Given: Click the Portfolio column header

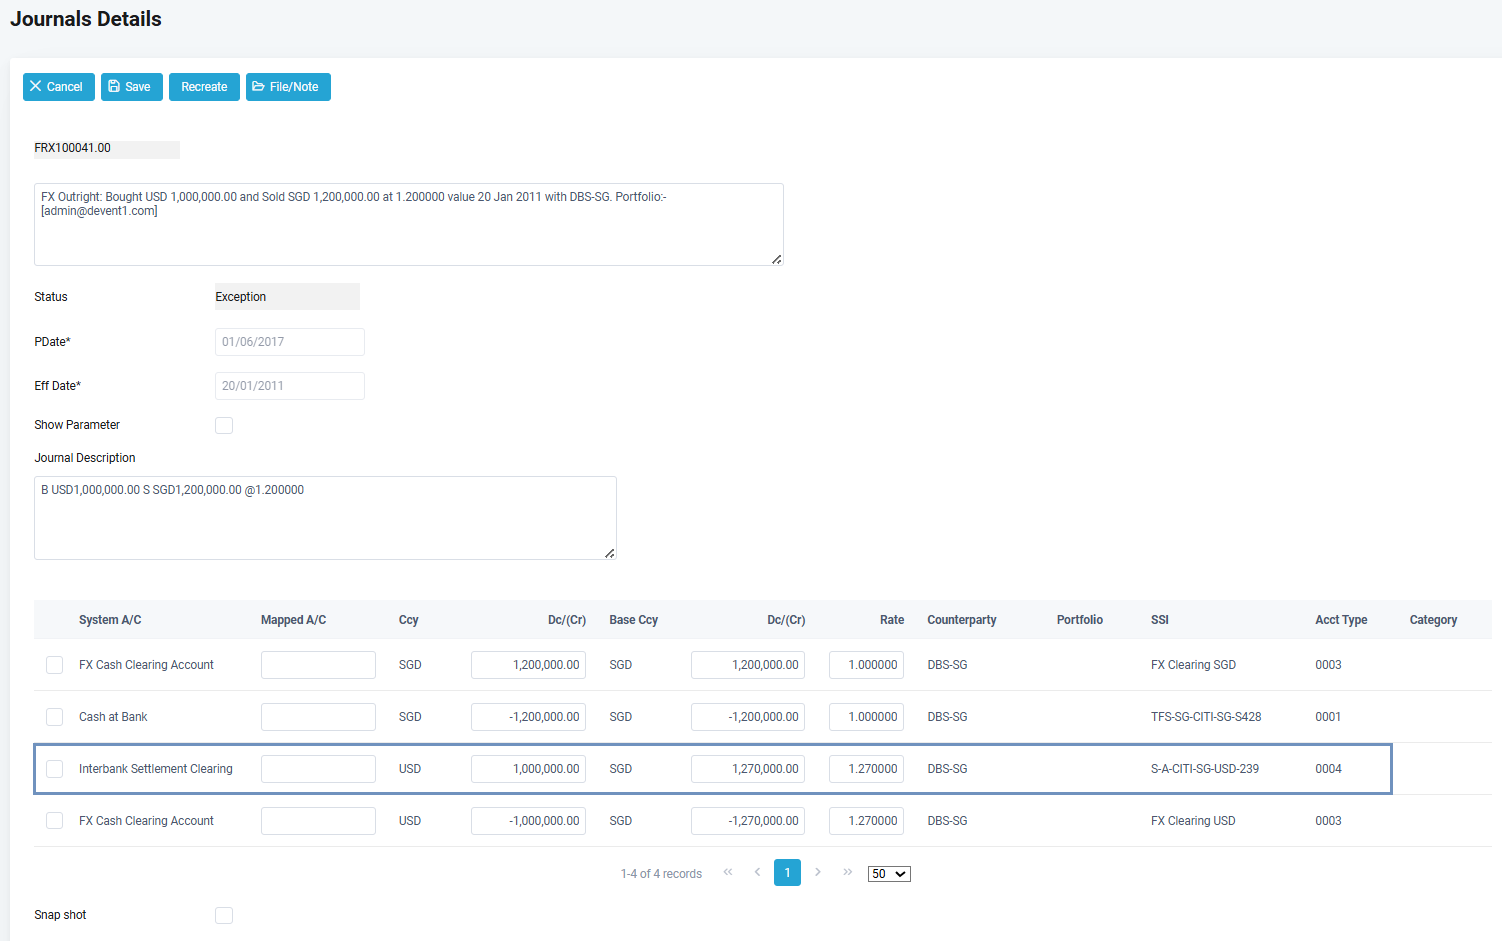Looking at the screenshot, I should coord(1080,620).
